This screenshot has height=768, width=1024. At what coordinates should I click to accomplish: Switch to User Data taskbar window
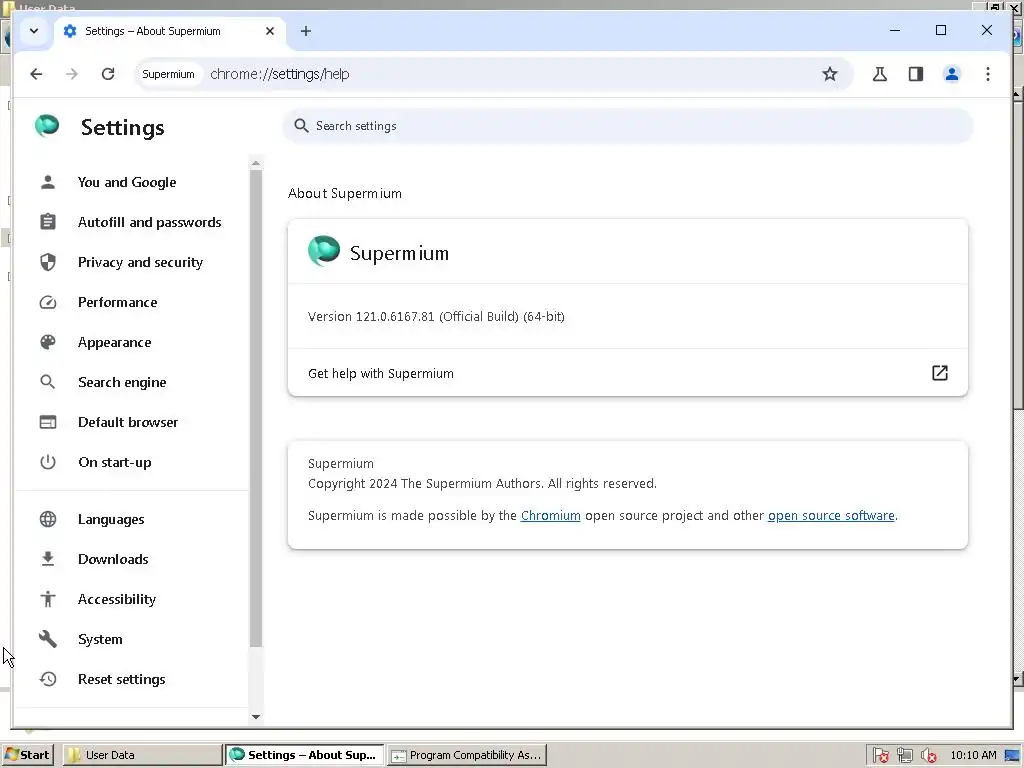142,755
